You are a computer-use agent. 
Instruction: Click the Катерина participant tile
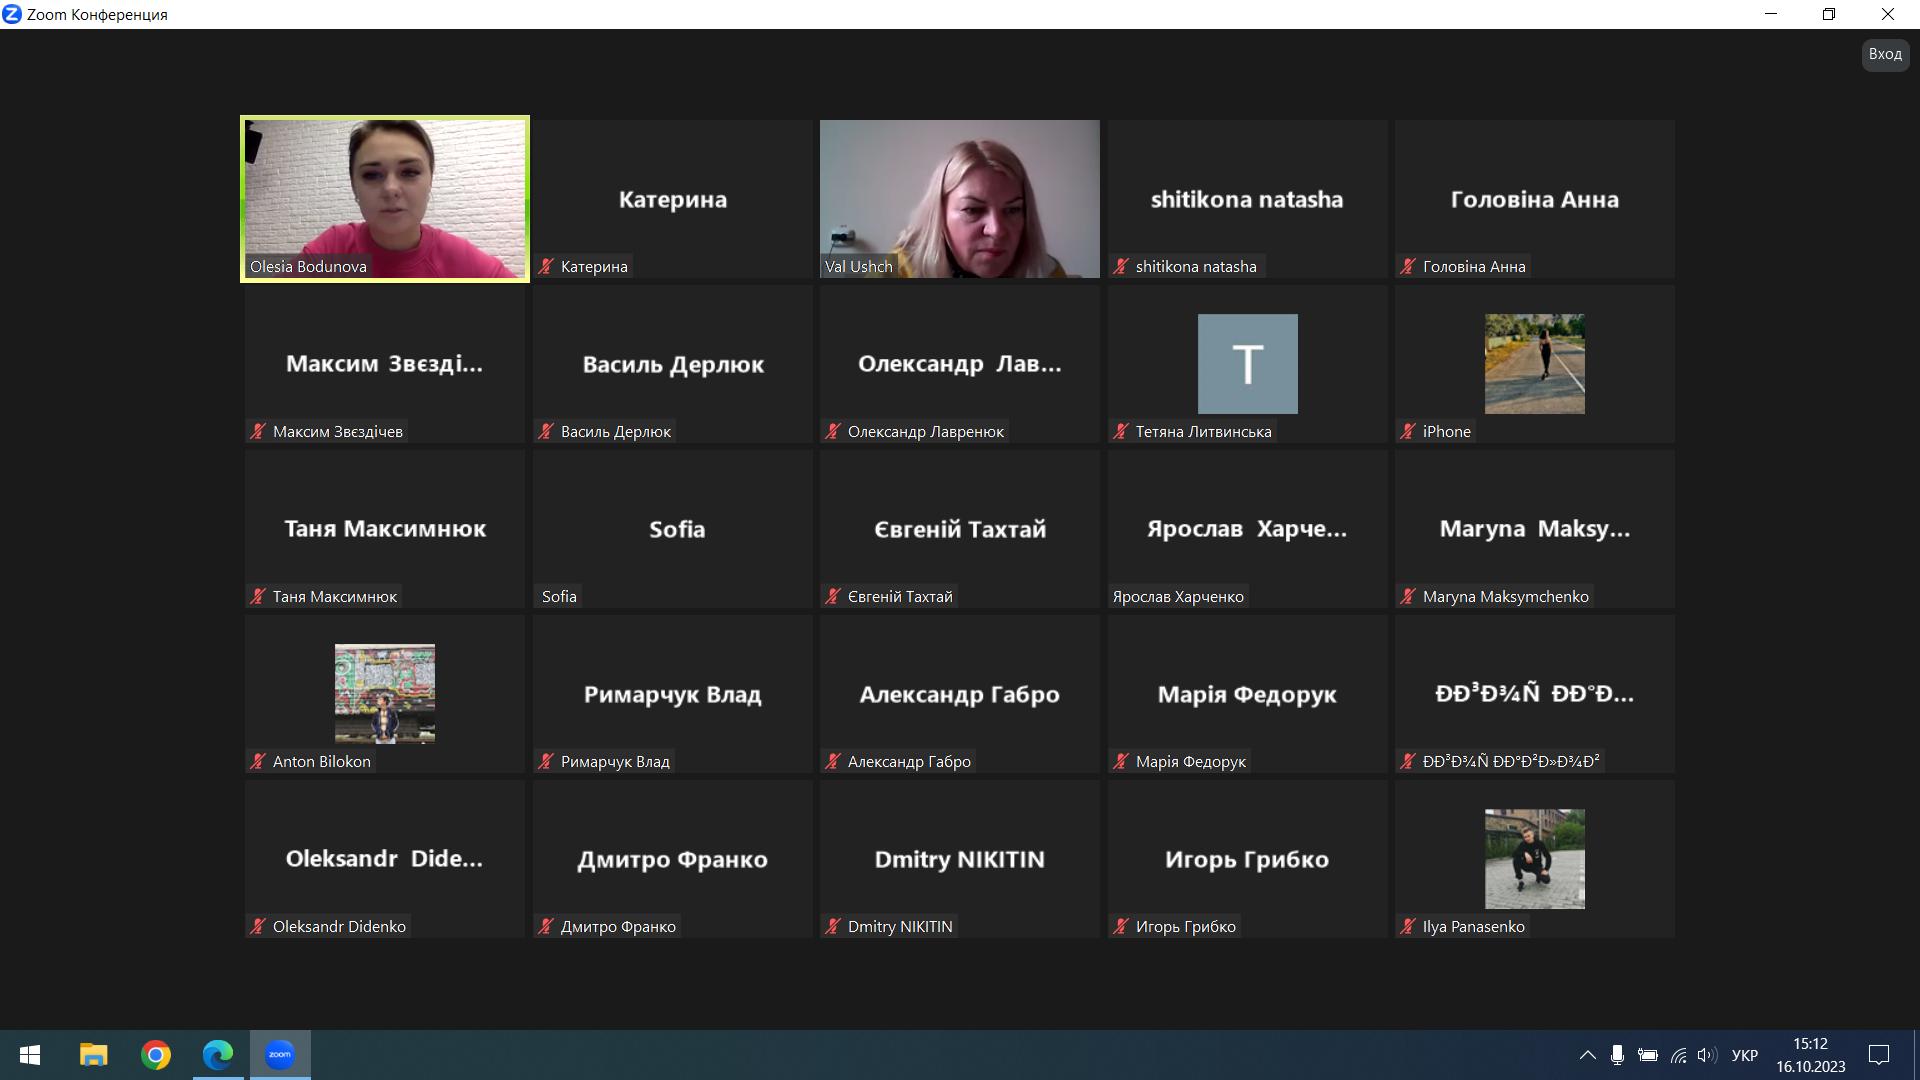pyautogui.click(x=672, y=199)
